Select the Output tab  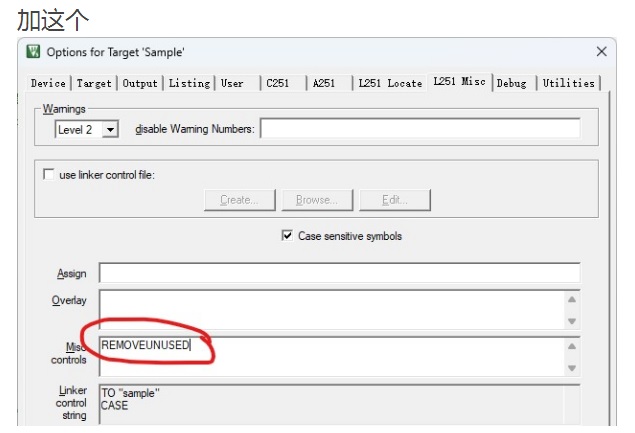click(140, 83)
